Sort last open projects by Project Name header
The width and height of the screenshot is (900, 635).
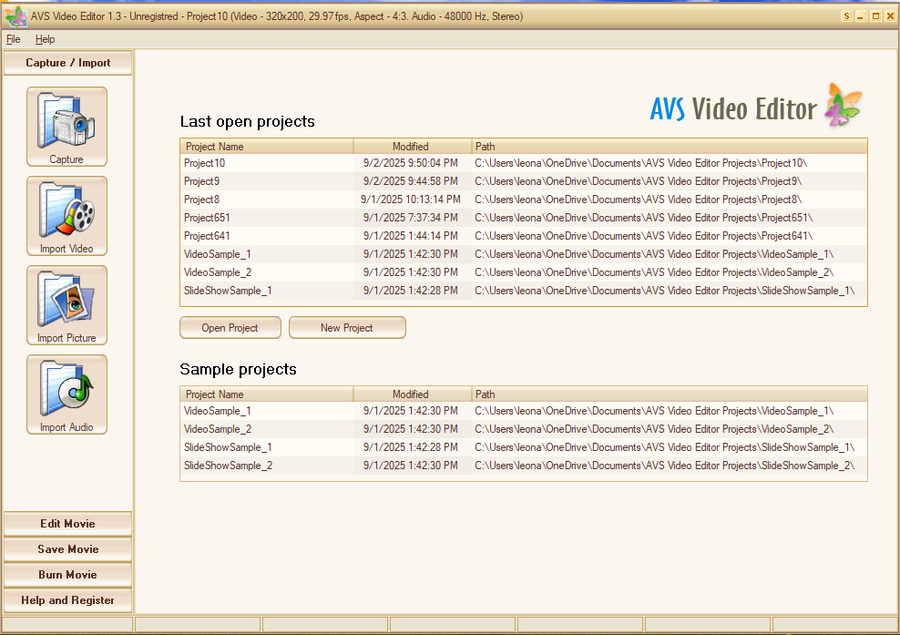click(267, 146)
